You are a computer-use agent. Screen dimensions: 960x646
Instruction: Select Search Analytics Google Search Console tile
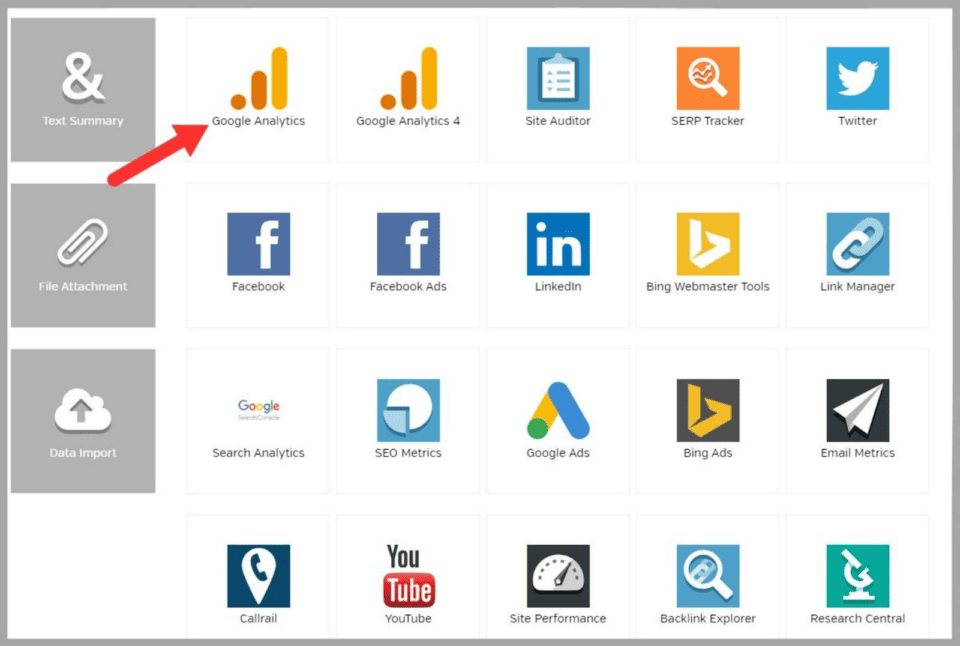(258, 421)
